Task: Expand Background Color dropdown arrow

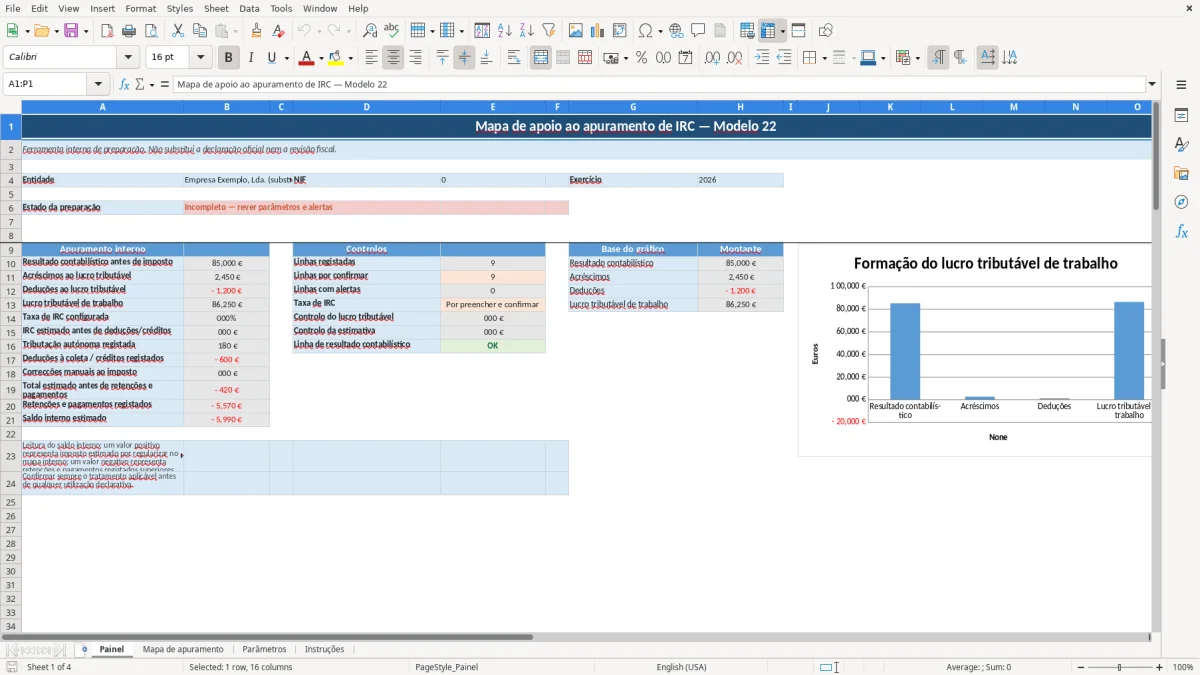Action: point(350,58)
